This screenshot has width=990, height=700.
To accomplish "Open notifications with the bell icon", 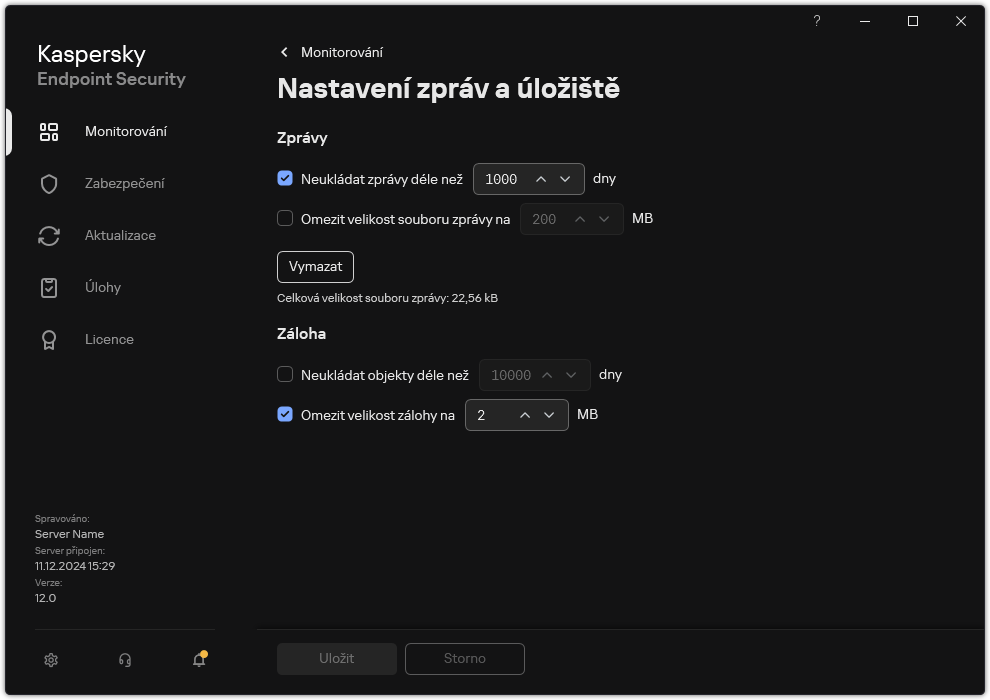I will tap(198, 660).
